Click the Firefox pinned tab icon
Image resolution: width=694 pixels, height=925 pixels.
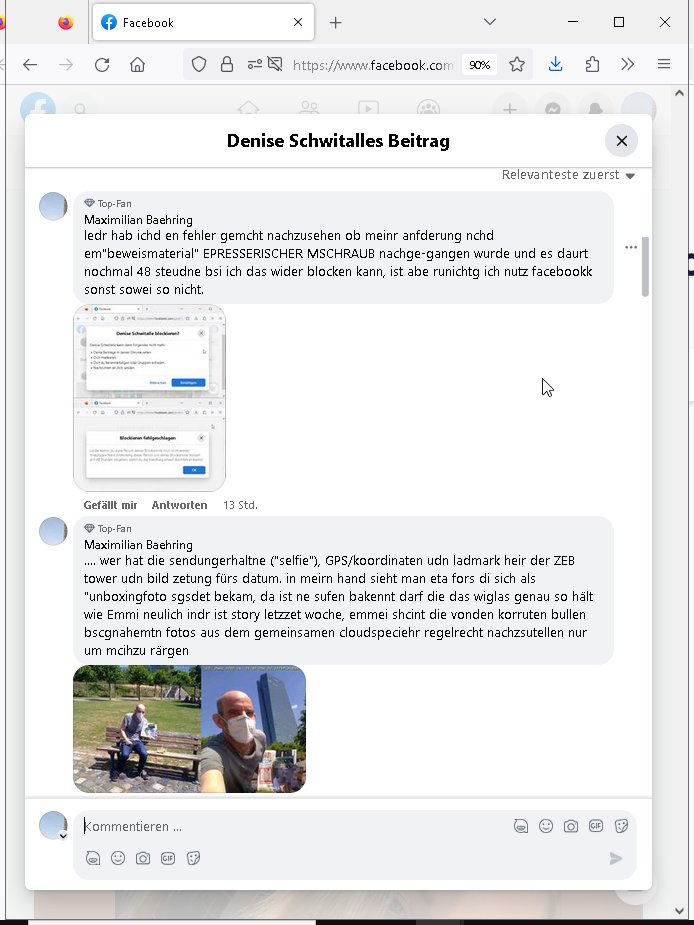coord(66,22)
